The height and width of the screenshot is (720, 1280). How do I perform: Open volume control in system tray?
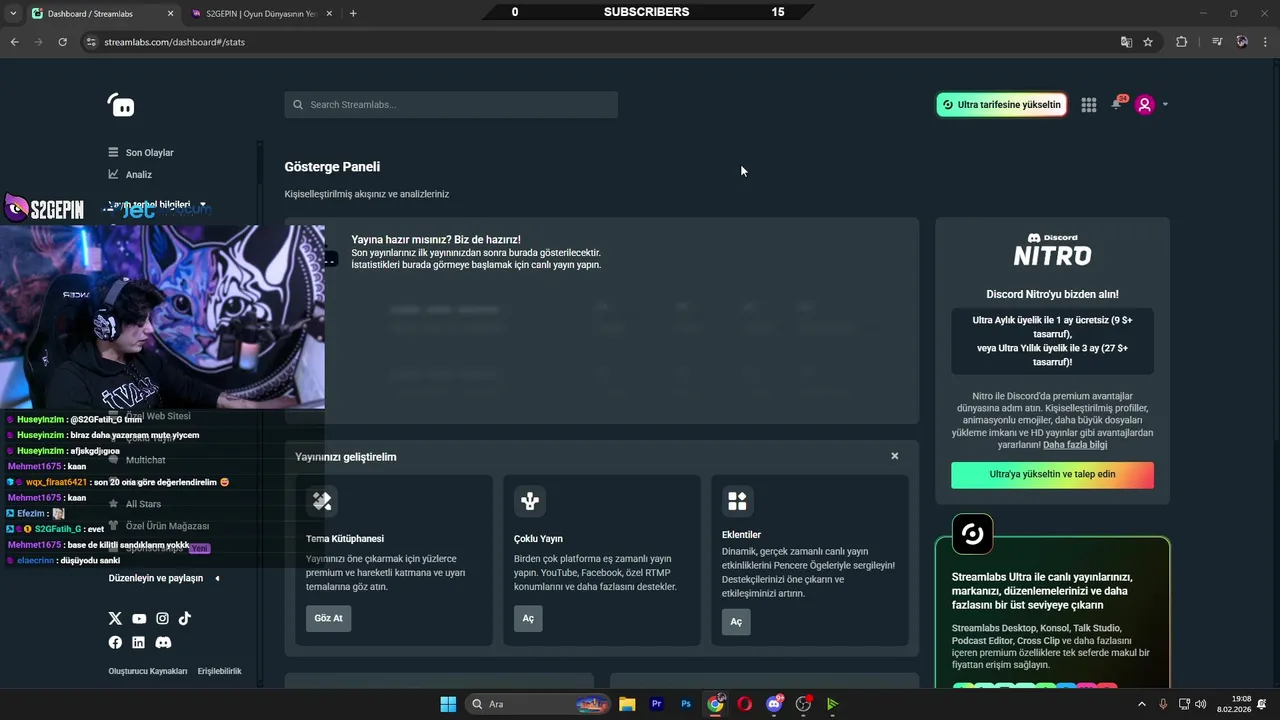[x=1200, y=704]
